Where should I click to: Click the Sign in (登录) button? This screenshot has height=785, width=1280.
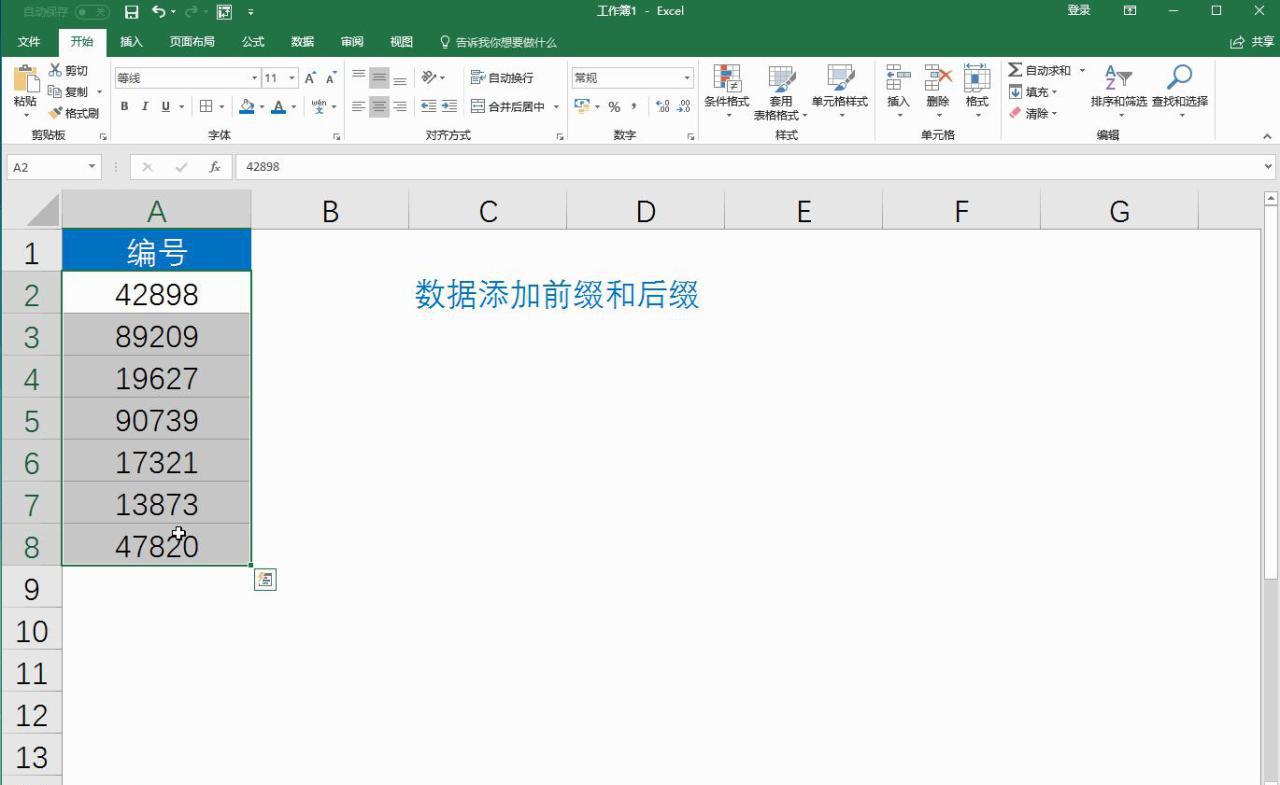coord(1079,11)
